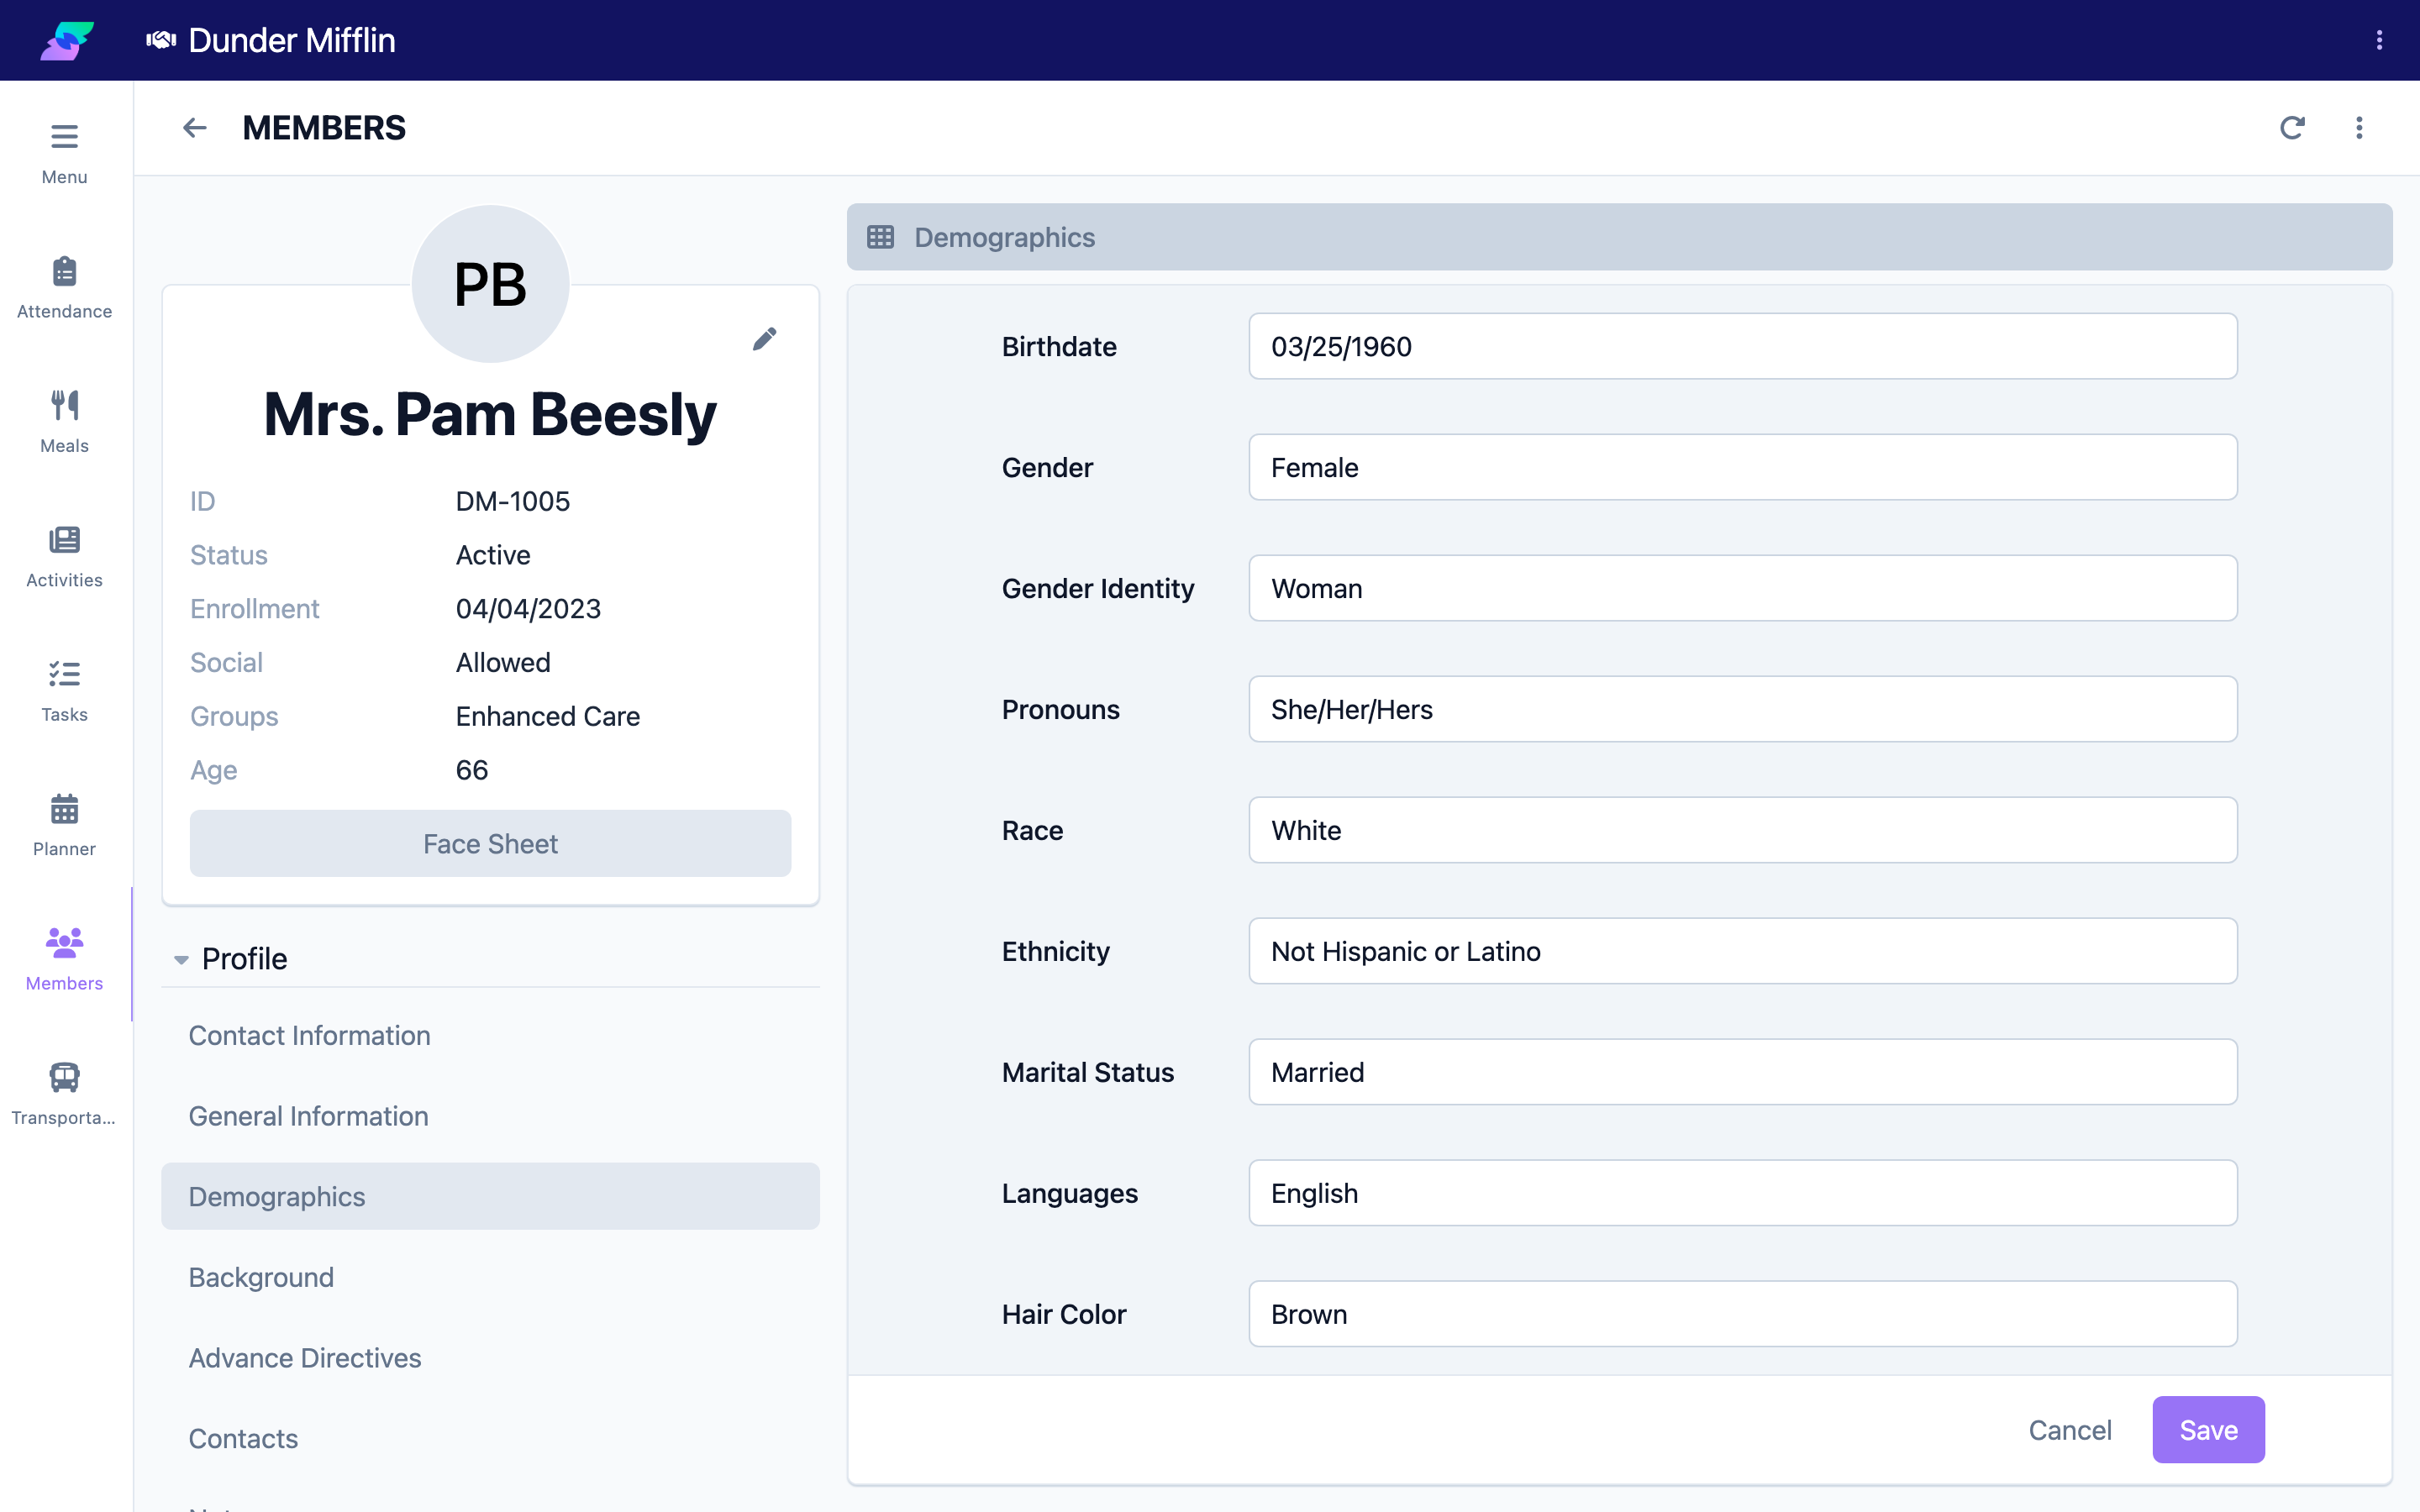Click the handshake icon beside Dunder Mifflin
Screen dimensions: 2420x1512
point(161,40)
